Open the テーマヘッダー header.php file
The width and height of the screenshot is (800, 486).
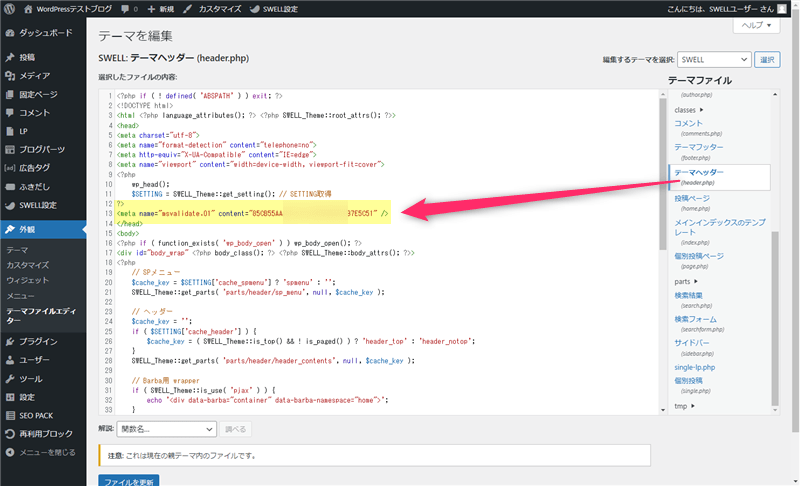coord(698,172)
